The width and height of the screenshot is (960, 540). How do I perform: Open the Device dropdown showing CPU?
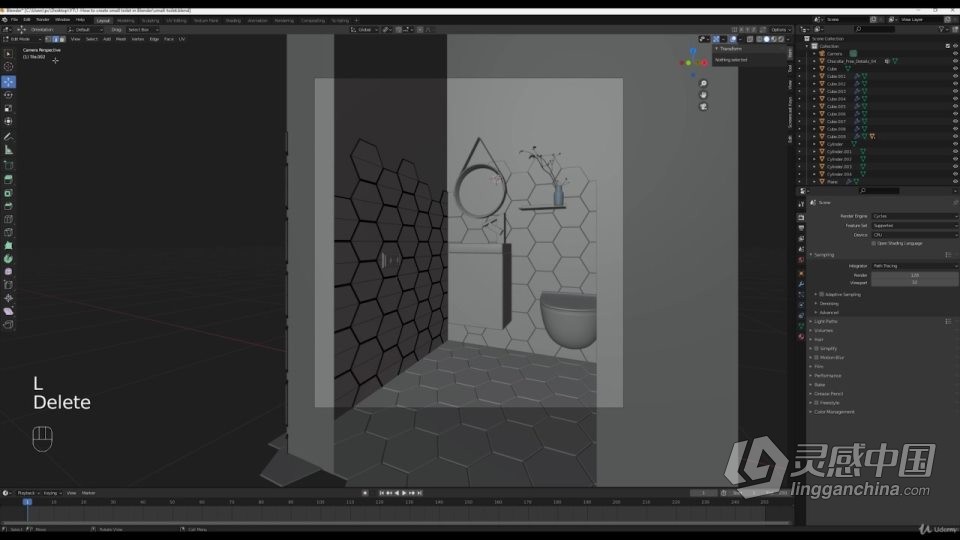[915, 234]
